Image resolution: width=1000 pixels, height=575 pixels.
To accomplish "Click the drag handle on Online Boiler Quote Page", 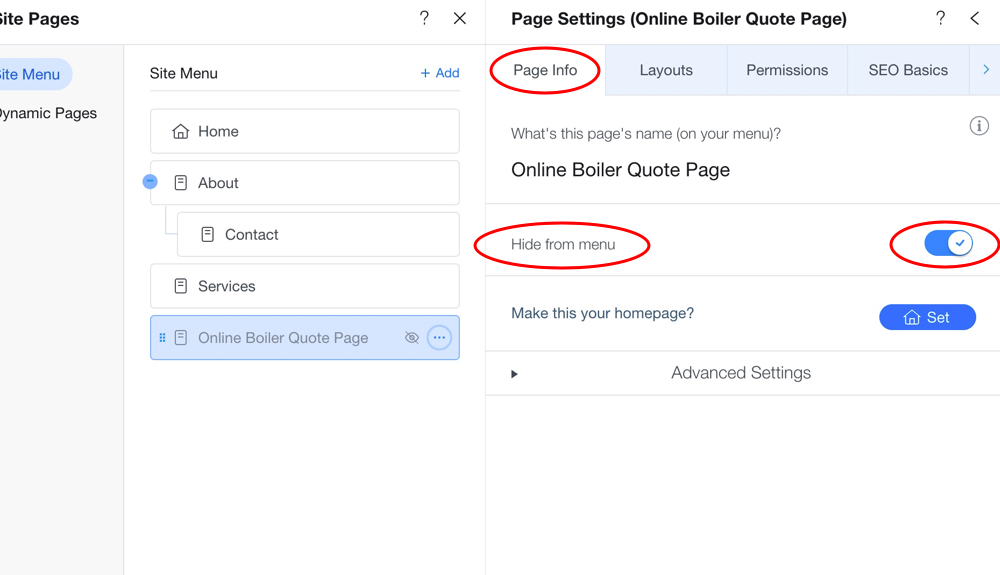I will click(162, 338).
